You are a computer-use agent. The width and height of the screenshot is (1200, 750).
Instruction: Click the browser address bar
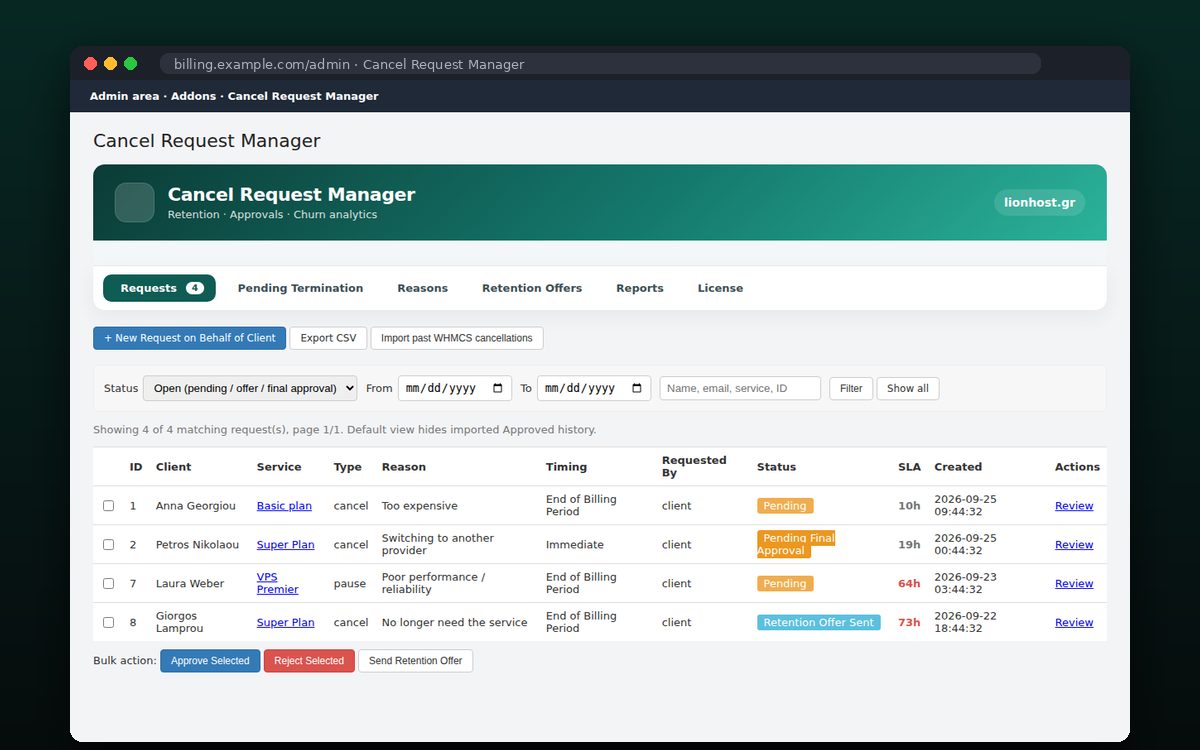click(x=600, y=64)
